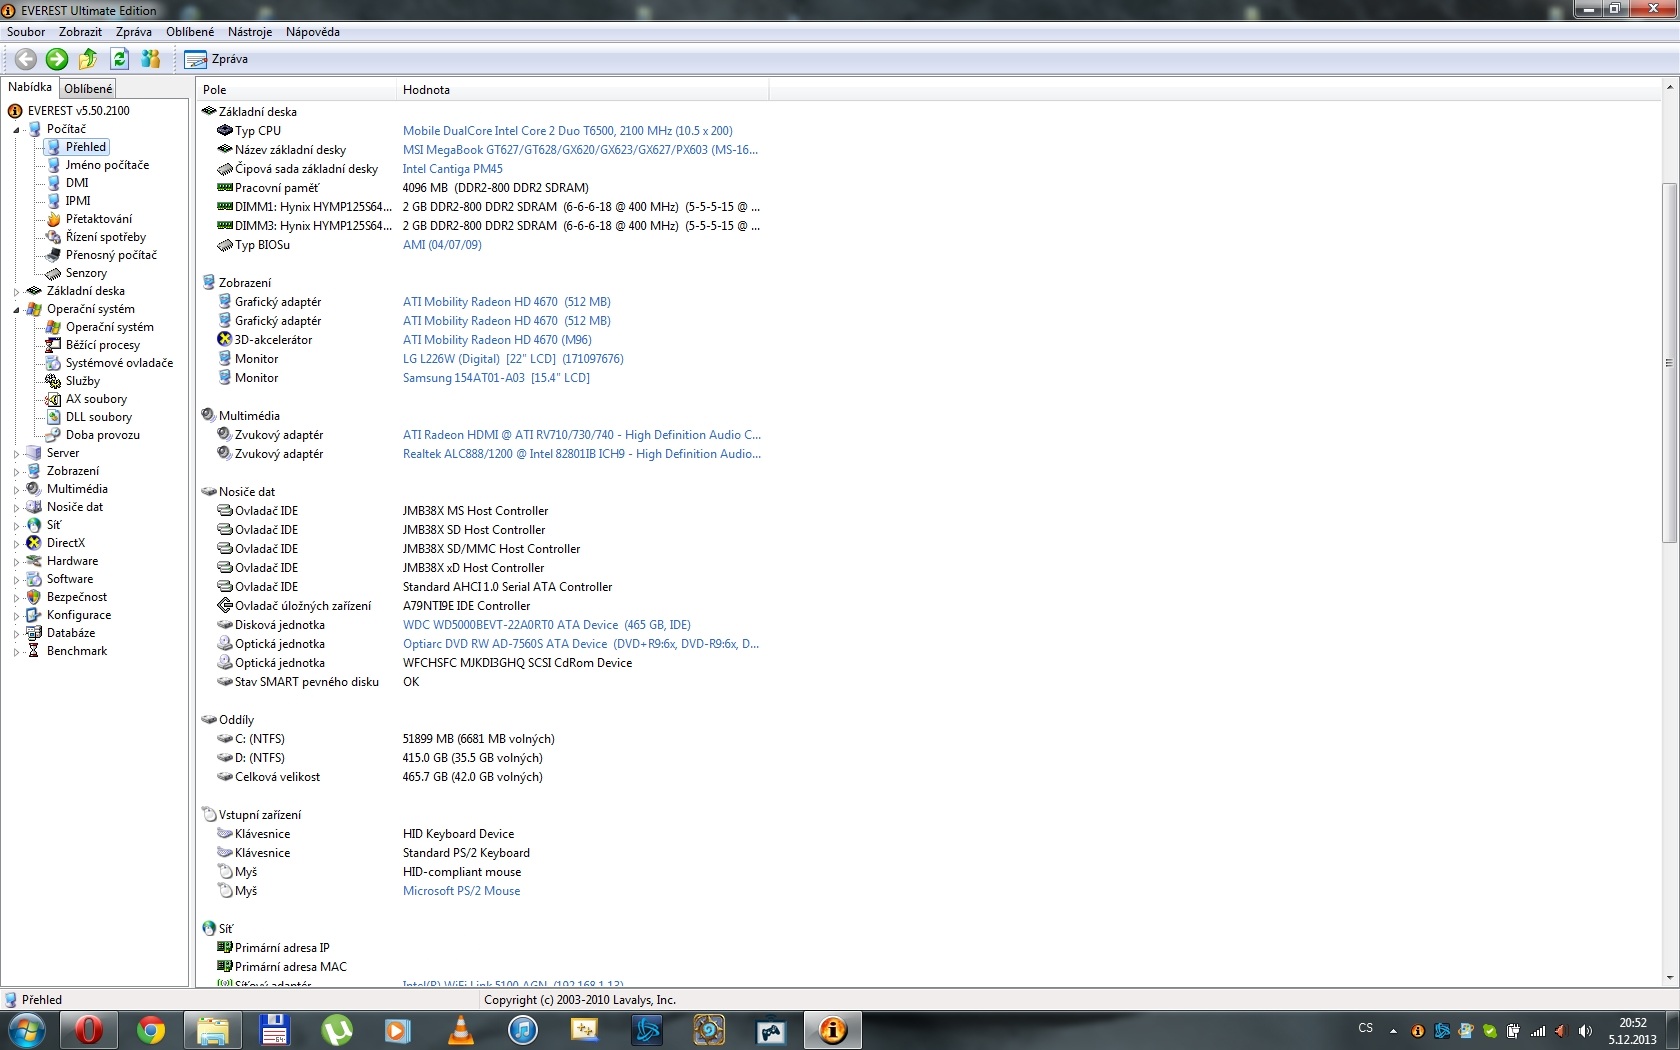1680x1050 pixels.
Task: Click the Síť globe icon in tree
Action: pyautogui.click(x=34, y=525)
